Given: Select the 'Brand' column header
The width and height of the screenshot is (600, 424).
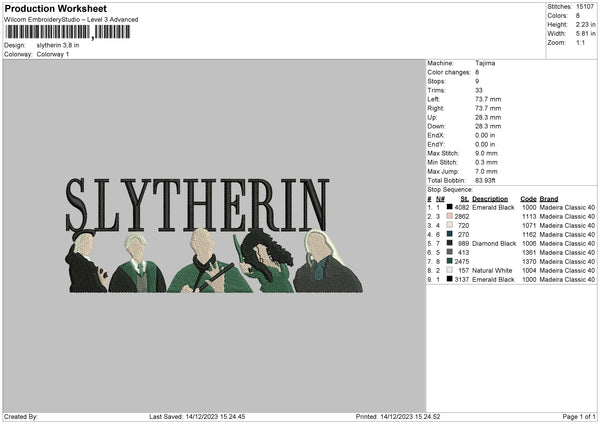Looking at the screenshot, I should click(x=549, y=199).
